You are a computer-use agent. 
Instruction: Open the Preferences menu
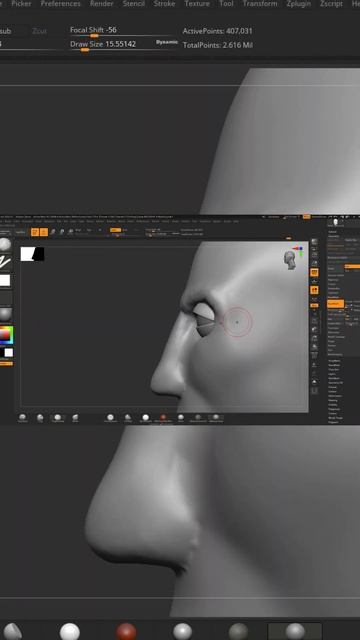point(60,4)
